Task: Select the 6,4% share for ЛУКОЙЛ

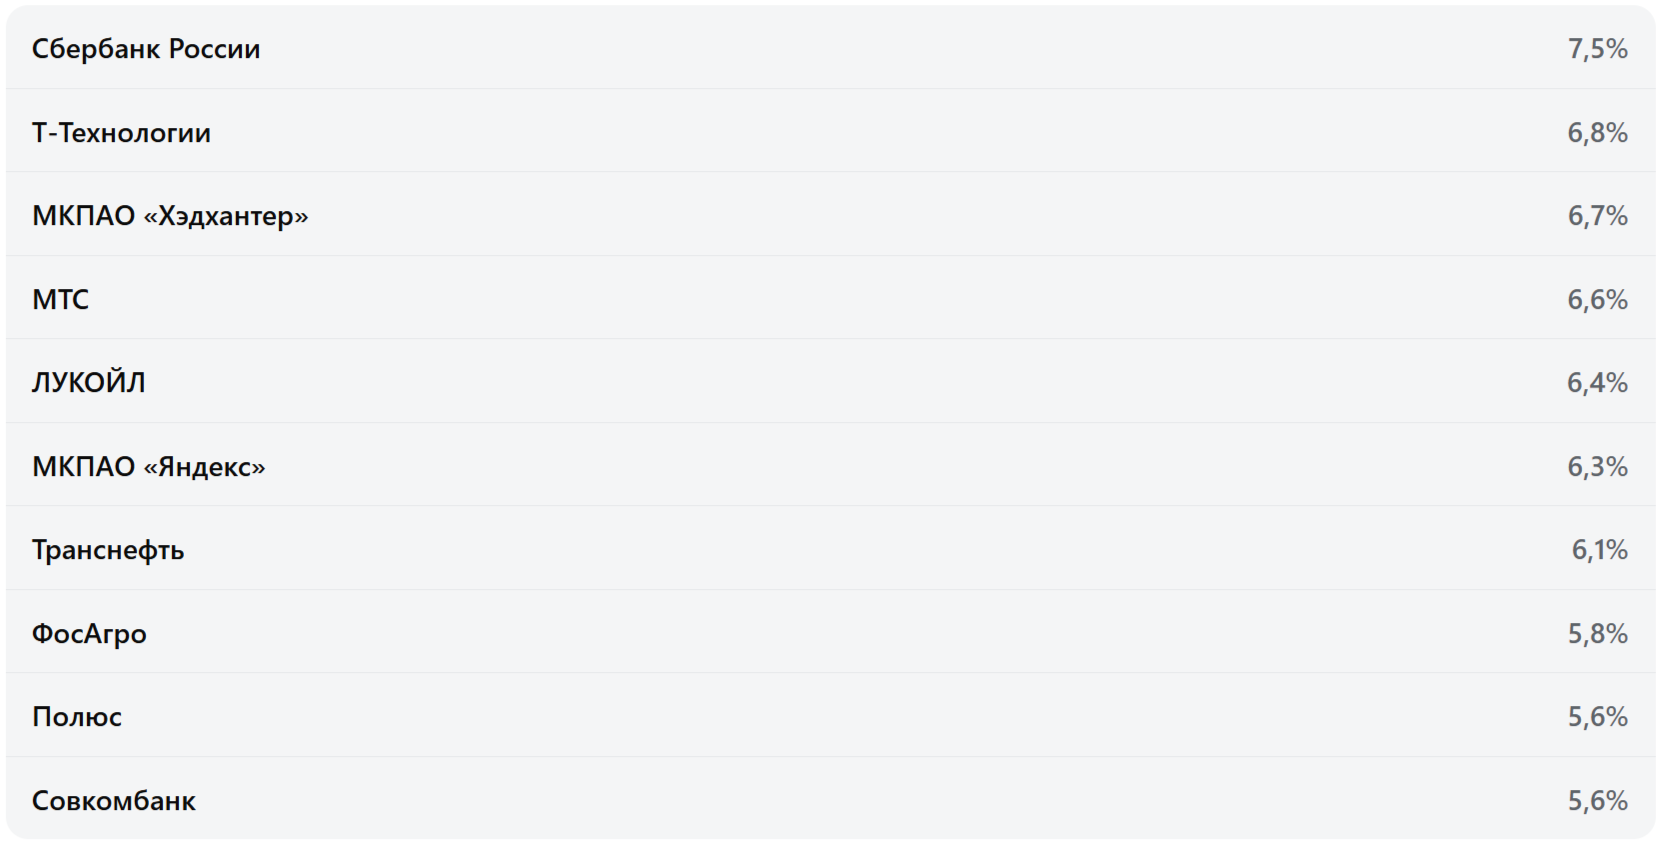Action: [x=1597, y=383]
